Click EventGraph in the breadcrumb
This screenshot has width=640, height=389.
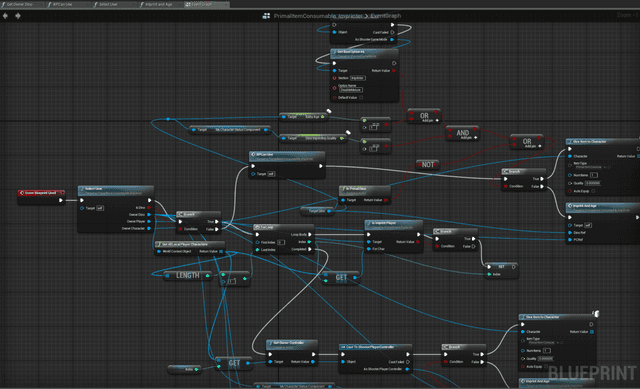pos(386,16)
